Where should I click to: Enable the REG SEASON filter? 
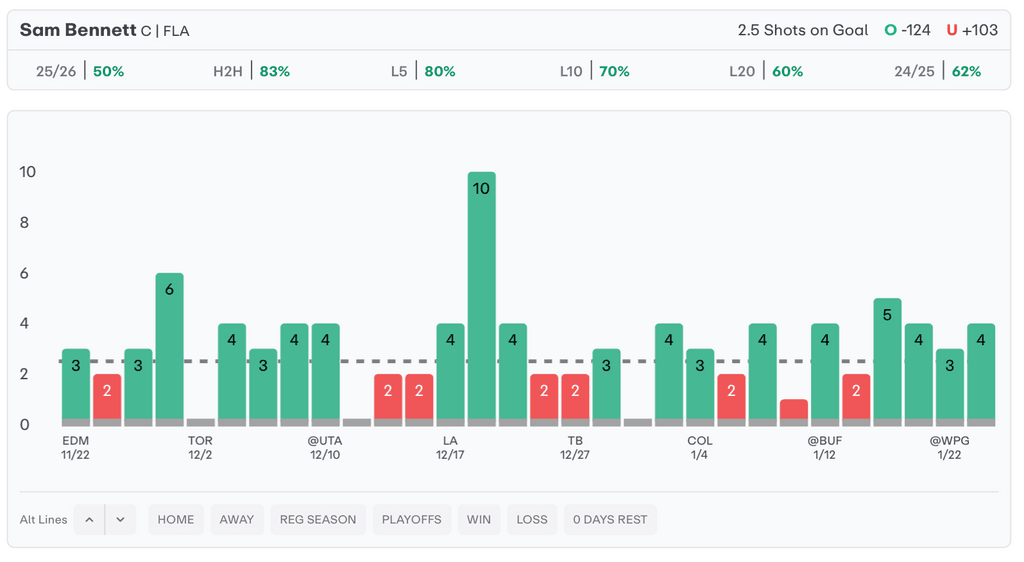[318, 520]
